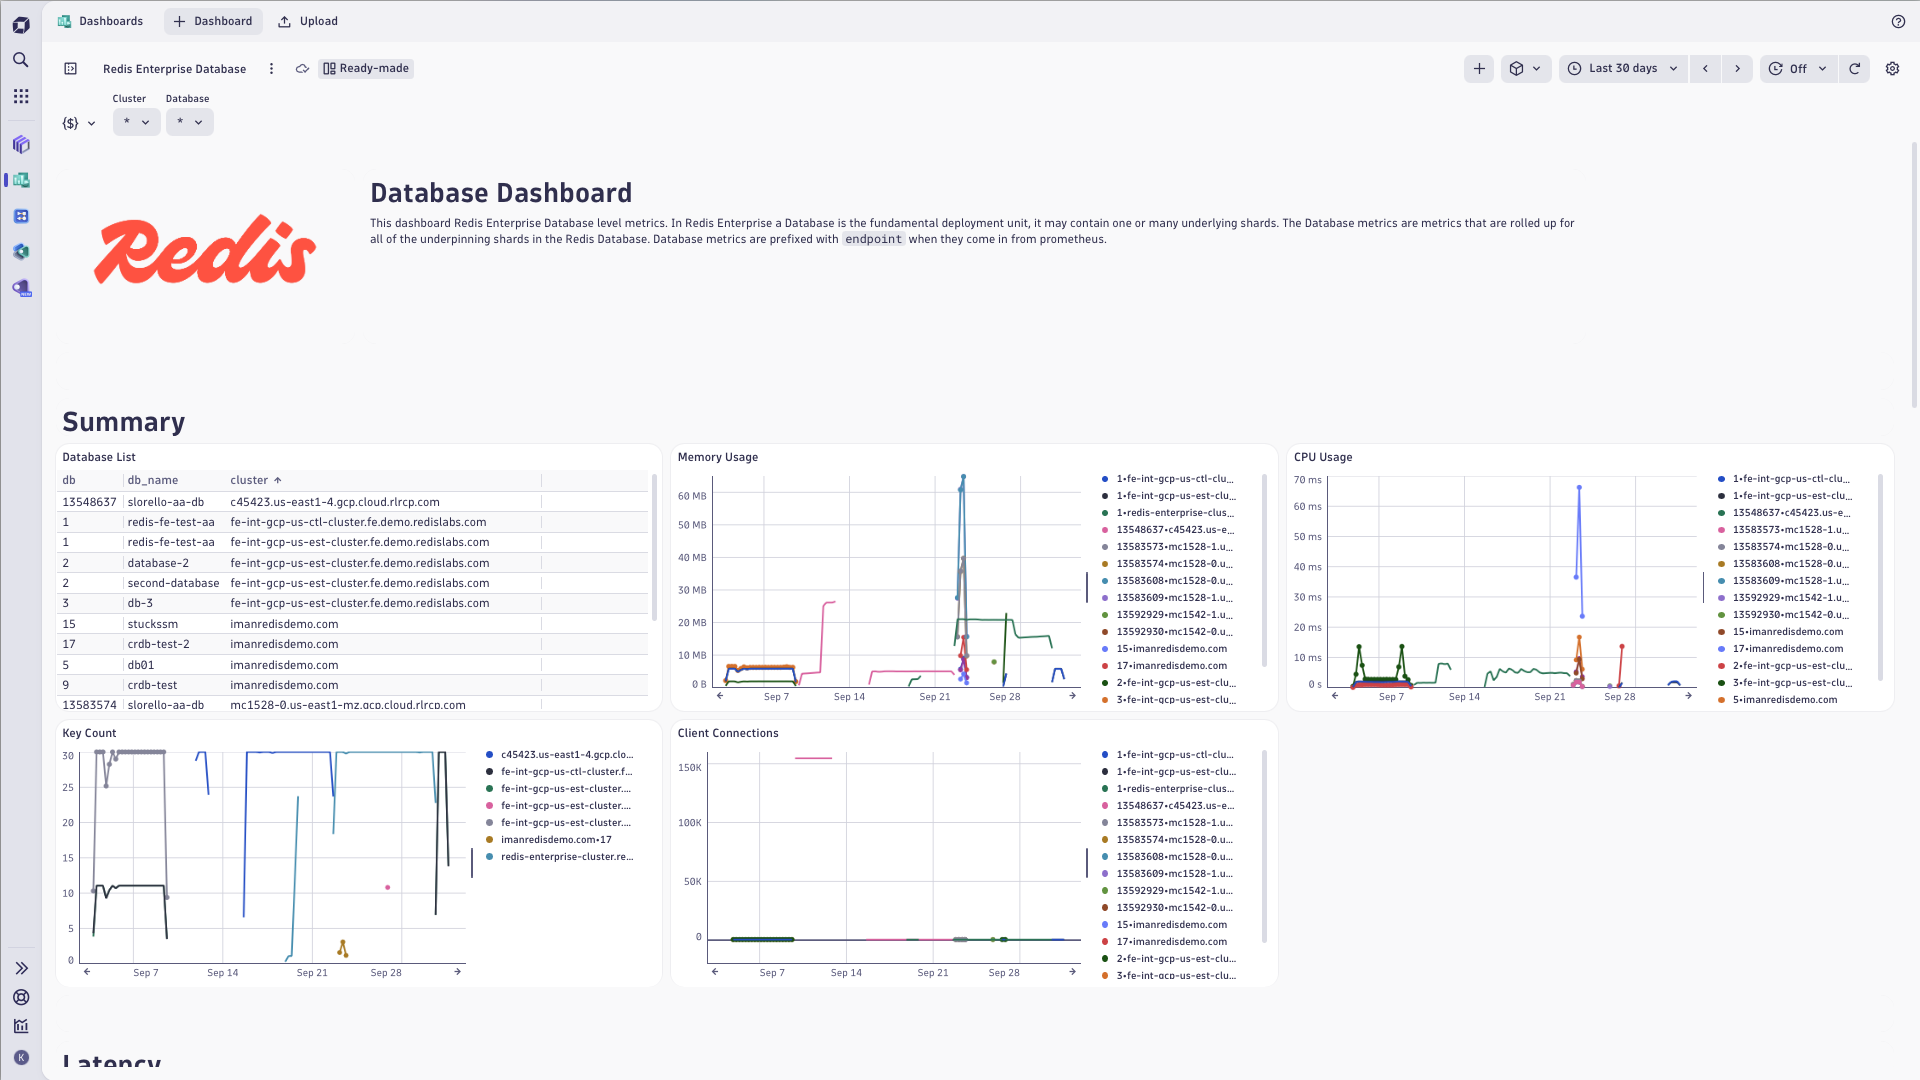Click the app icon marked NEW in sidebar

point(20,288)
